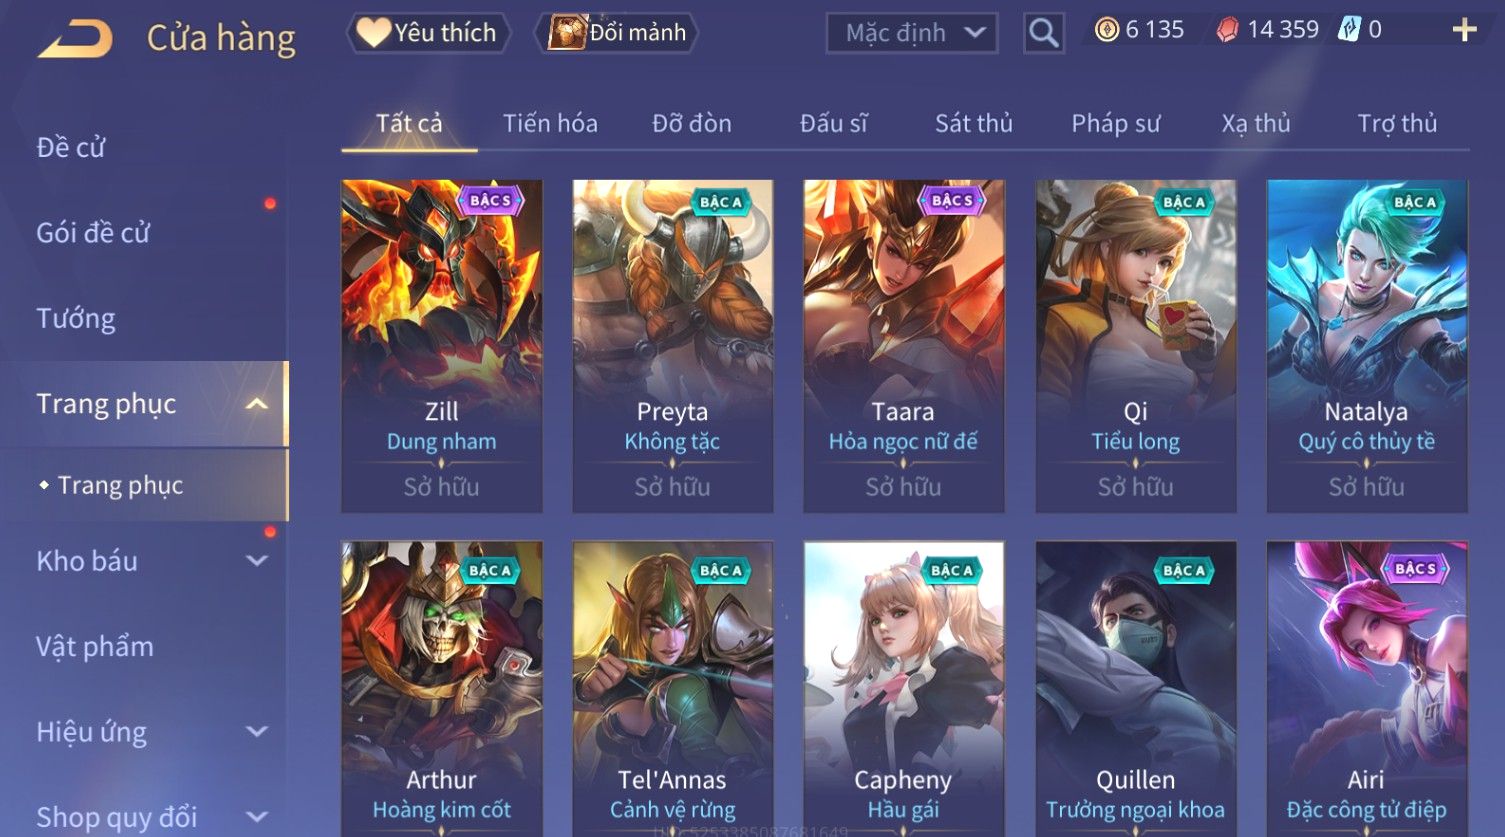This screenshot has width=1505, height=837.
Task: Open the Mặc định sort dropdown
Action: click(912, 33)
